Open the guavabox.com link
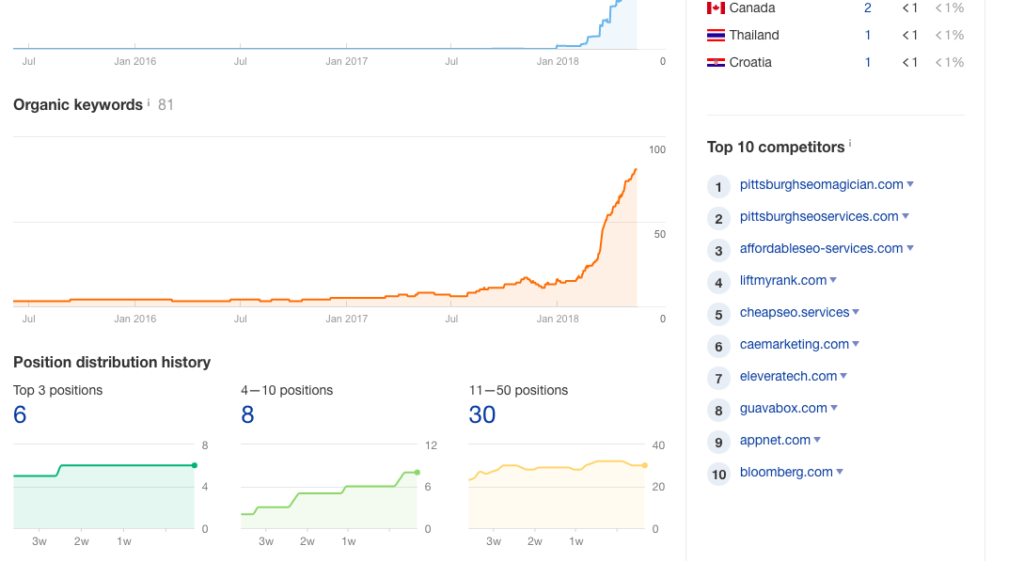The height and width of the screenshot is (561, 1024). coord(784,408)
